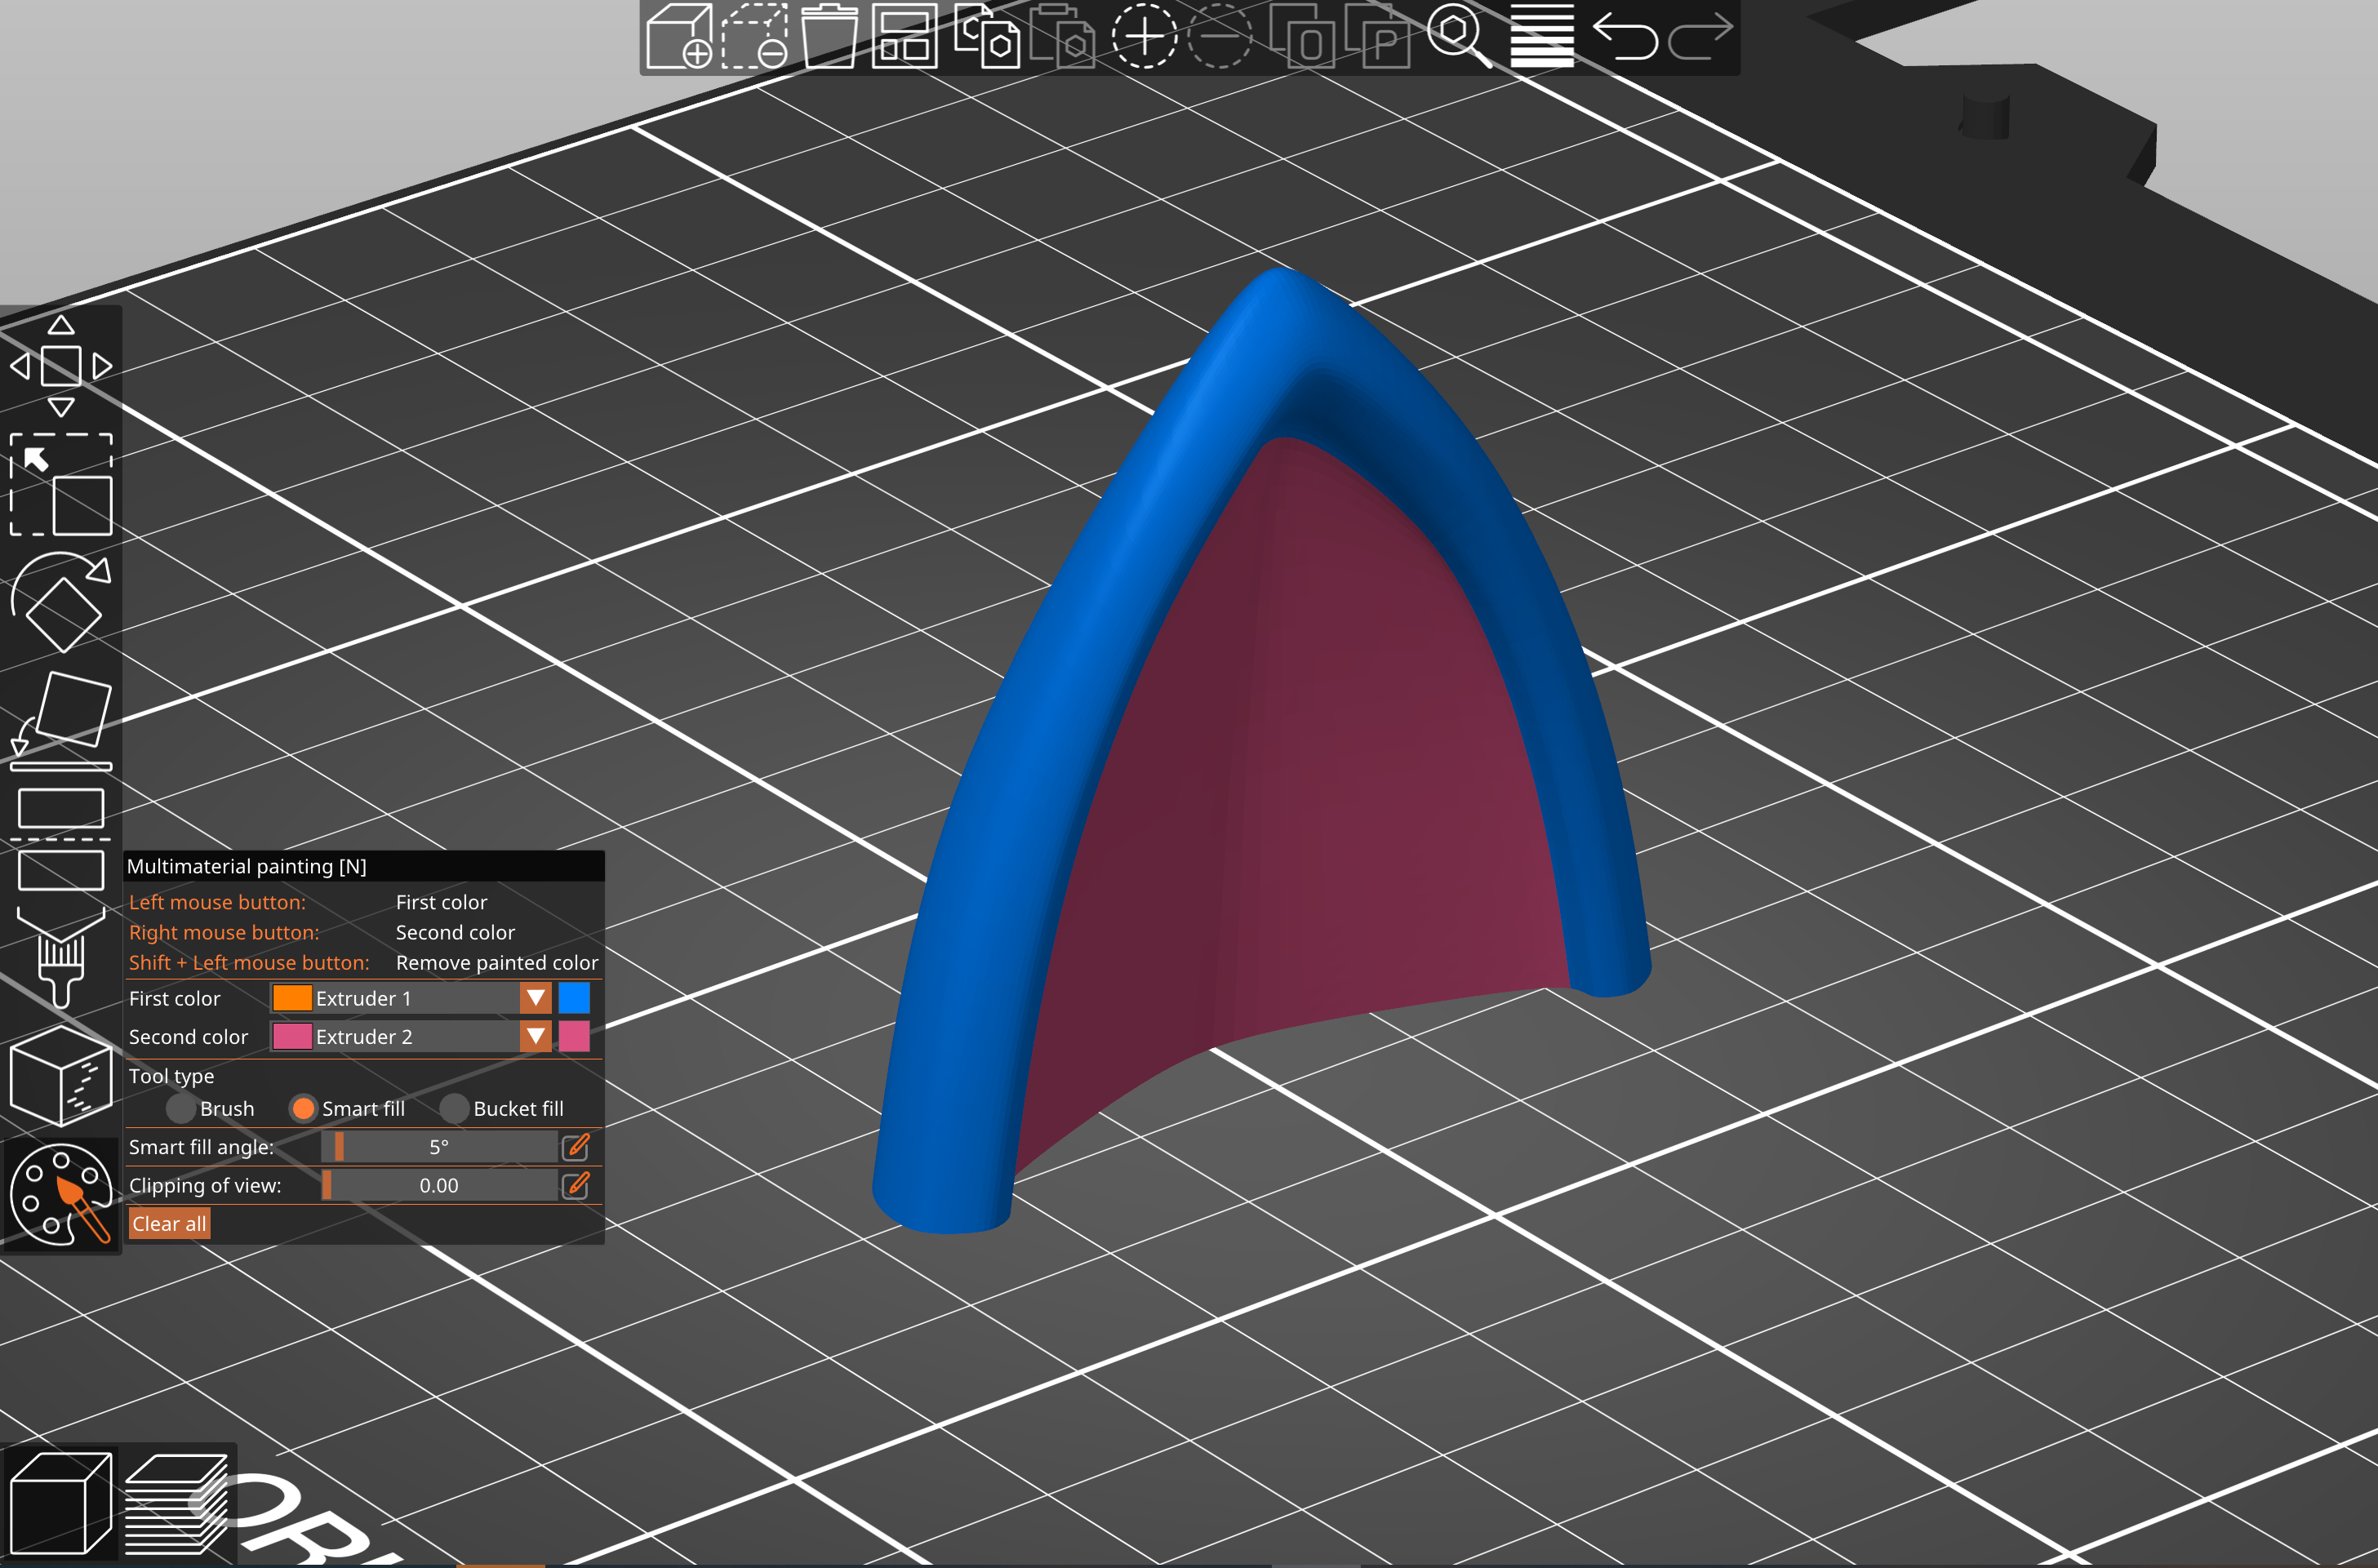The height and width of the screenshot is (1568, 2378).
Task: Click the Multimaterial painting [N] panel title
Action: (x=246, y=866)
